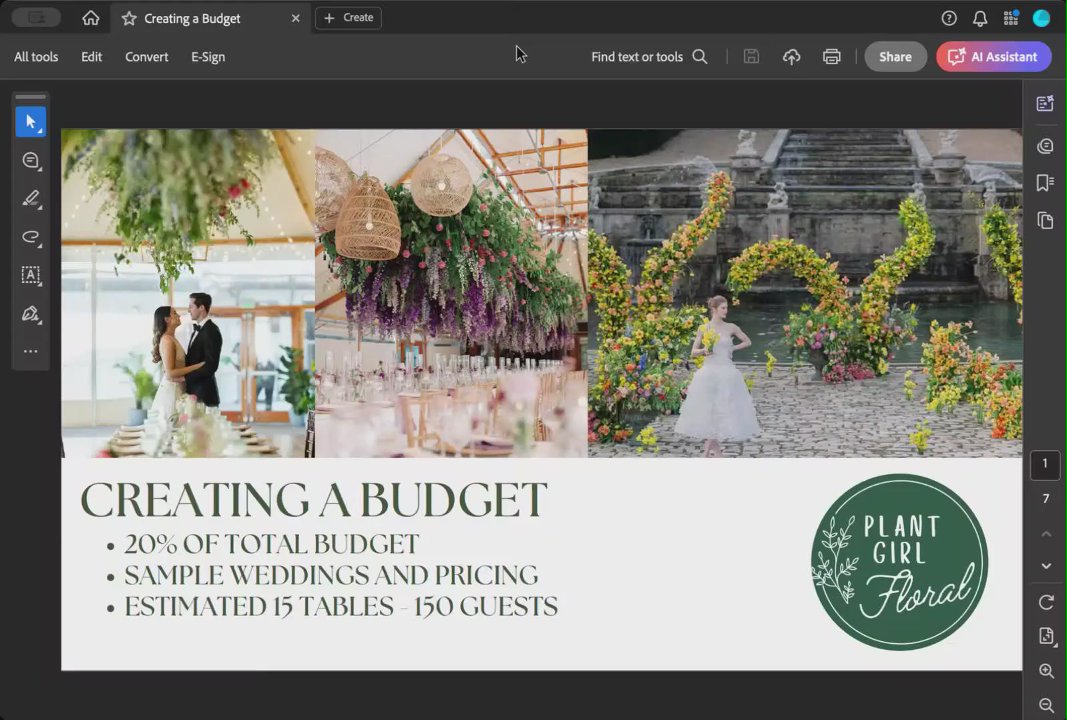The image size is (1067, 720).
Task: Select the freehand Draw loop tool
Action: tap(31, 237)
